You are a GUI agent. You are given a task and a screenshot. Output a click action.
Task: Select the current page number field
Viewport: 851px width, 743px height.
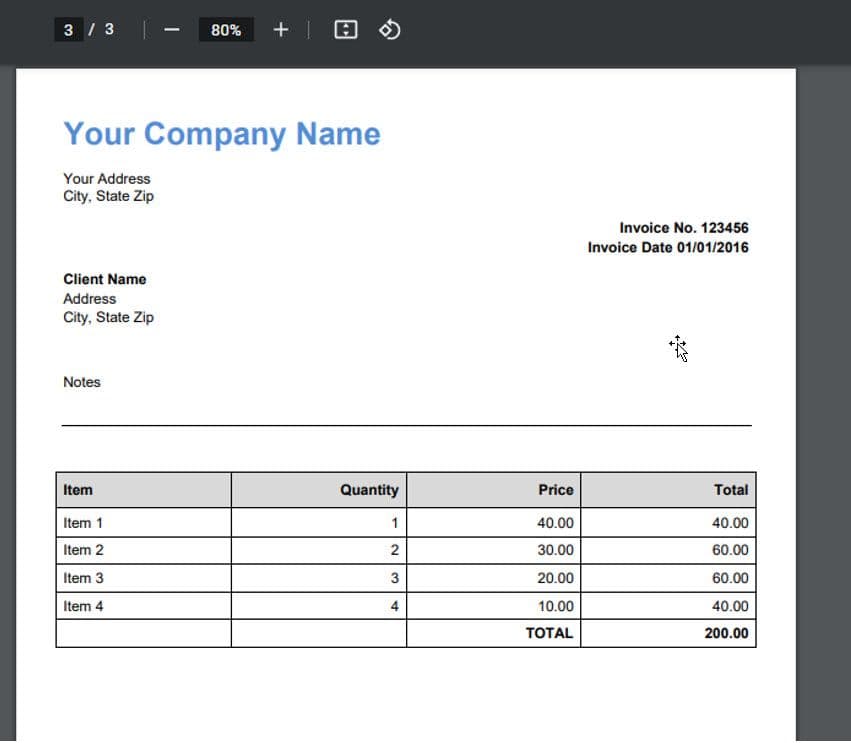pyautogui.click(x=68, y=30)
